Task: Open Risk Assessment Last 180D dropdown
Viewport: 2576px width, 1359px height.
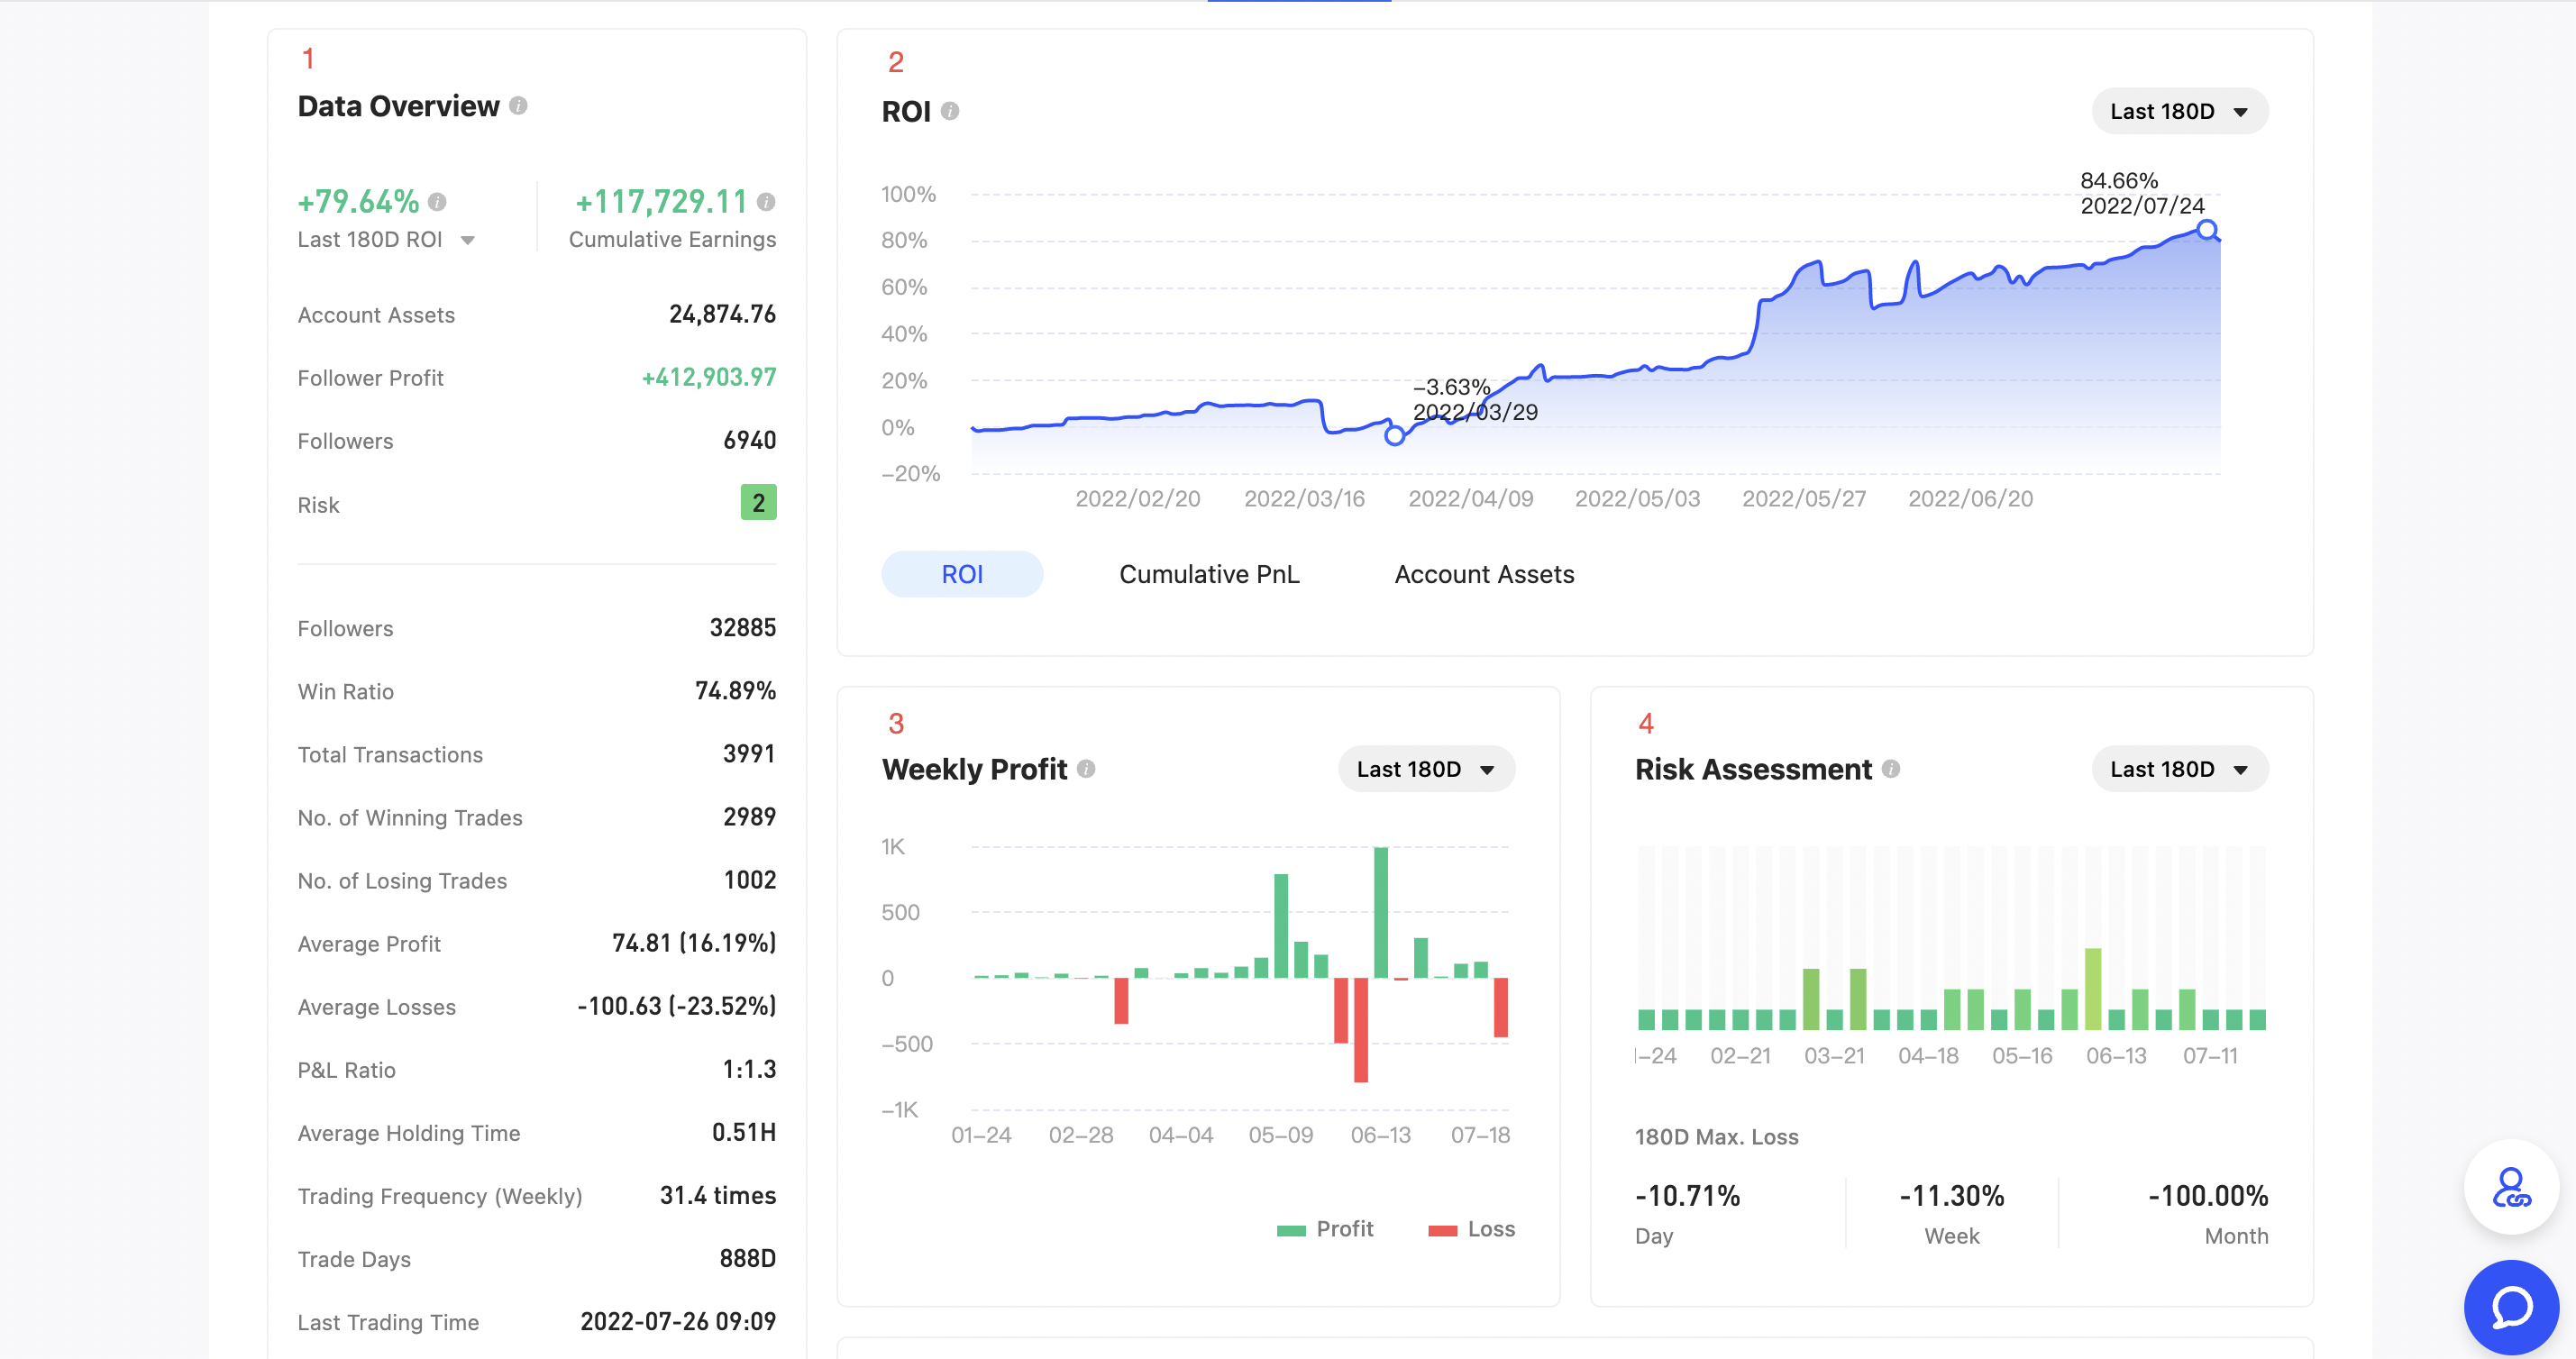Action: [x=2179, y=769]
